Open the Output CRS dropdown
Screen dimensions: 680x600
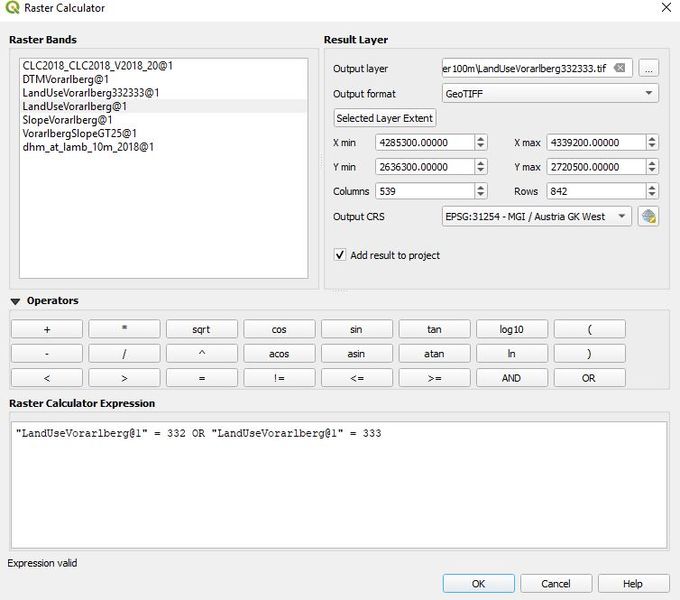tap(535, 216)
